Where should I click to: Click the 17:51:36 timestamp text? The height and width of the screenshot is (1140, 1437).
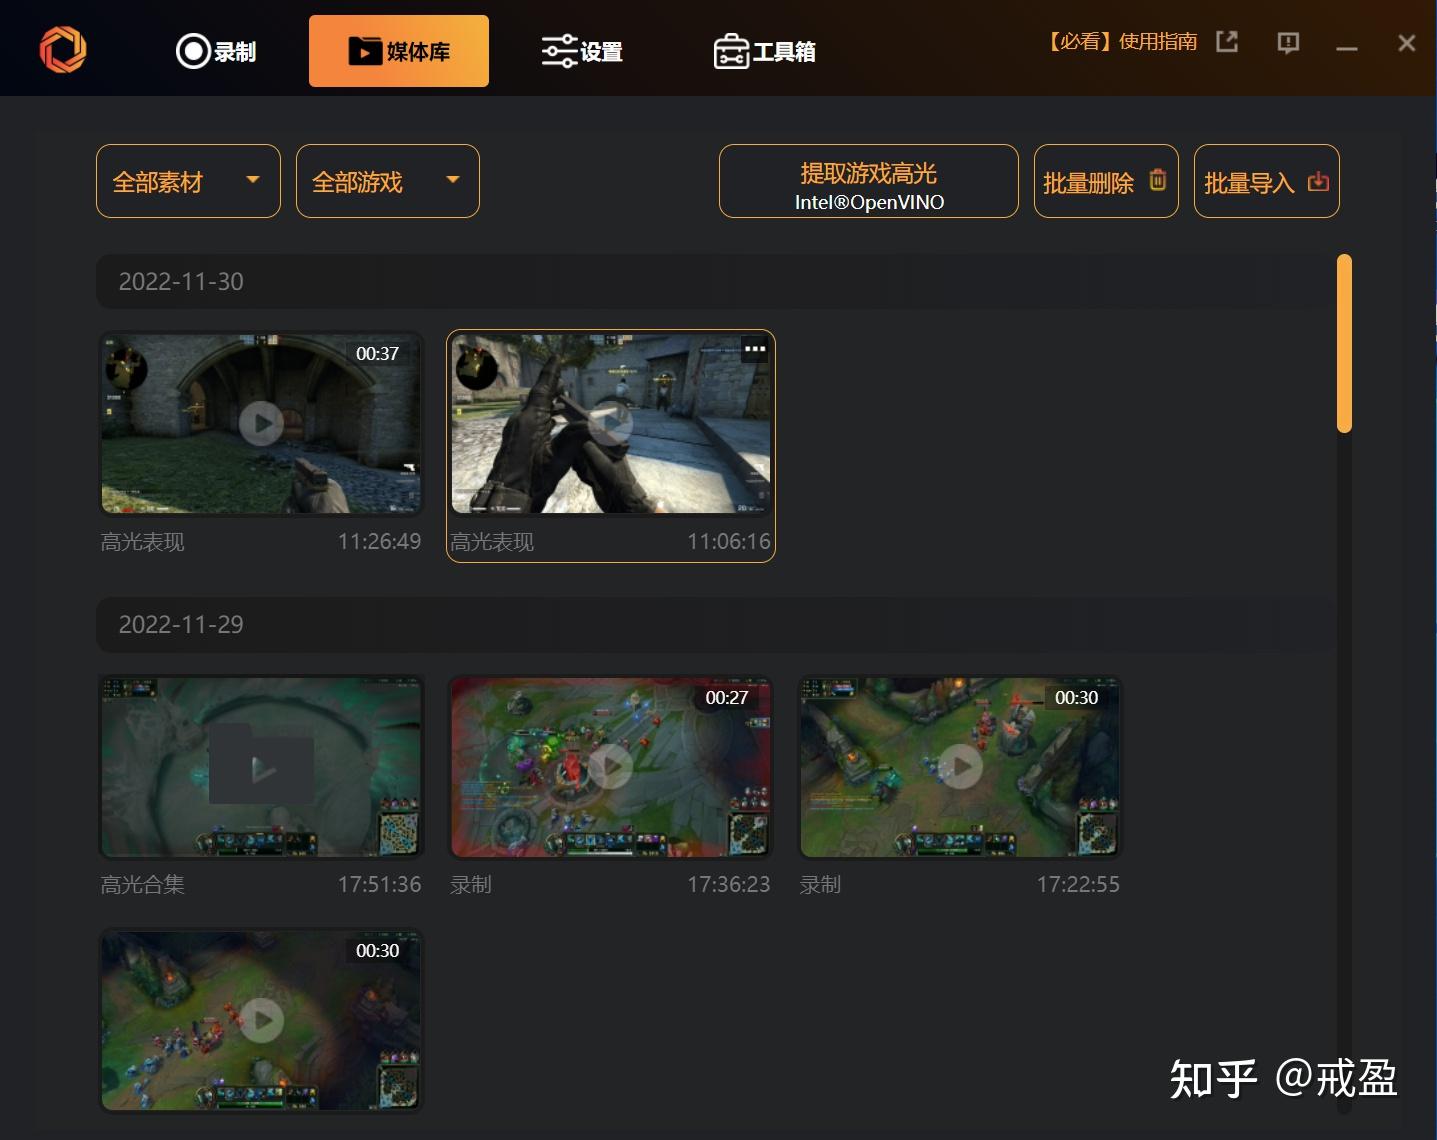(x=379, y=885)
